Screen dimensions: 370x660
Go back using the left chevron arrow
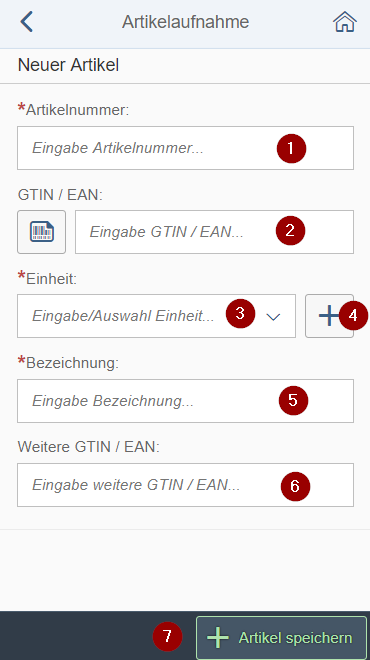27,22
